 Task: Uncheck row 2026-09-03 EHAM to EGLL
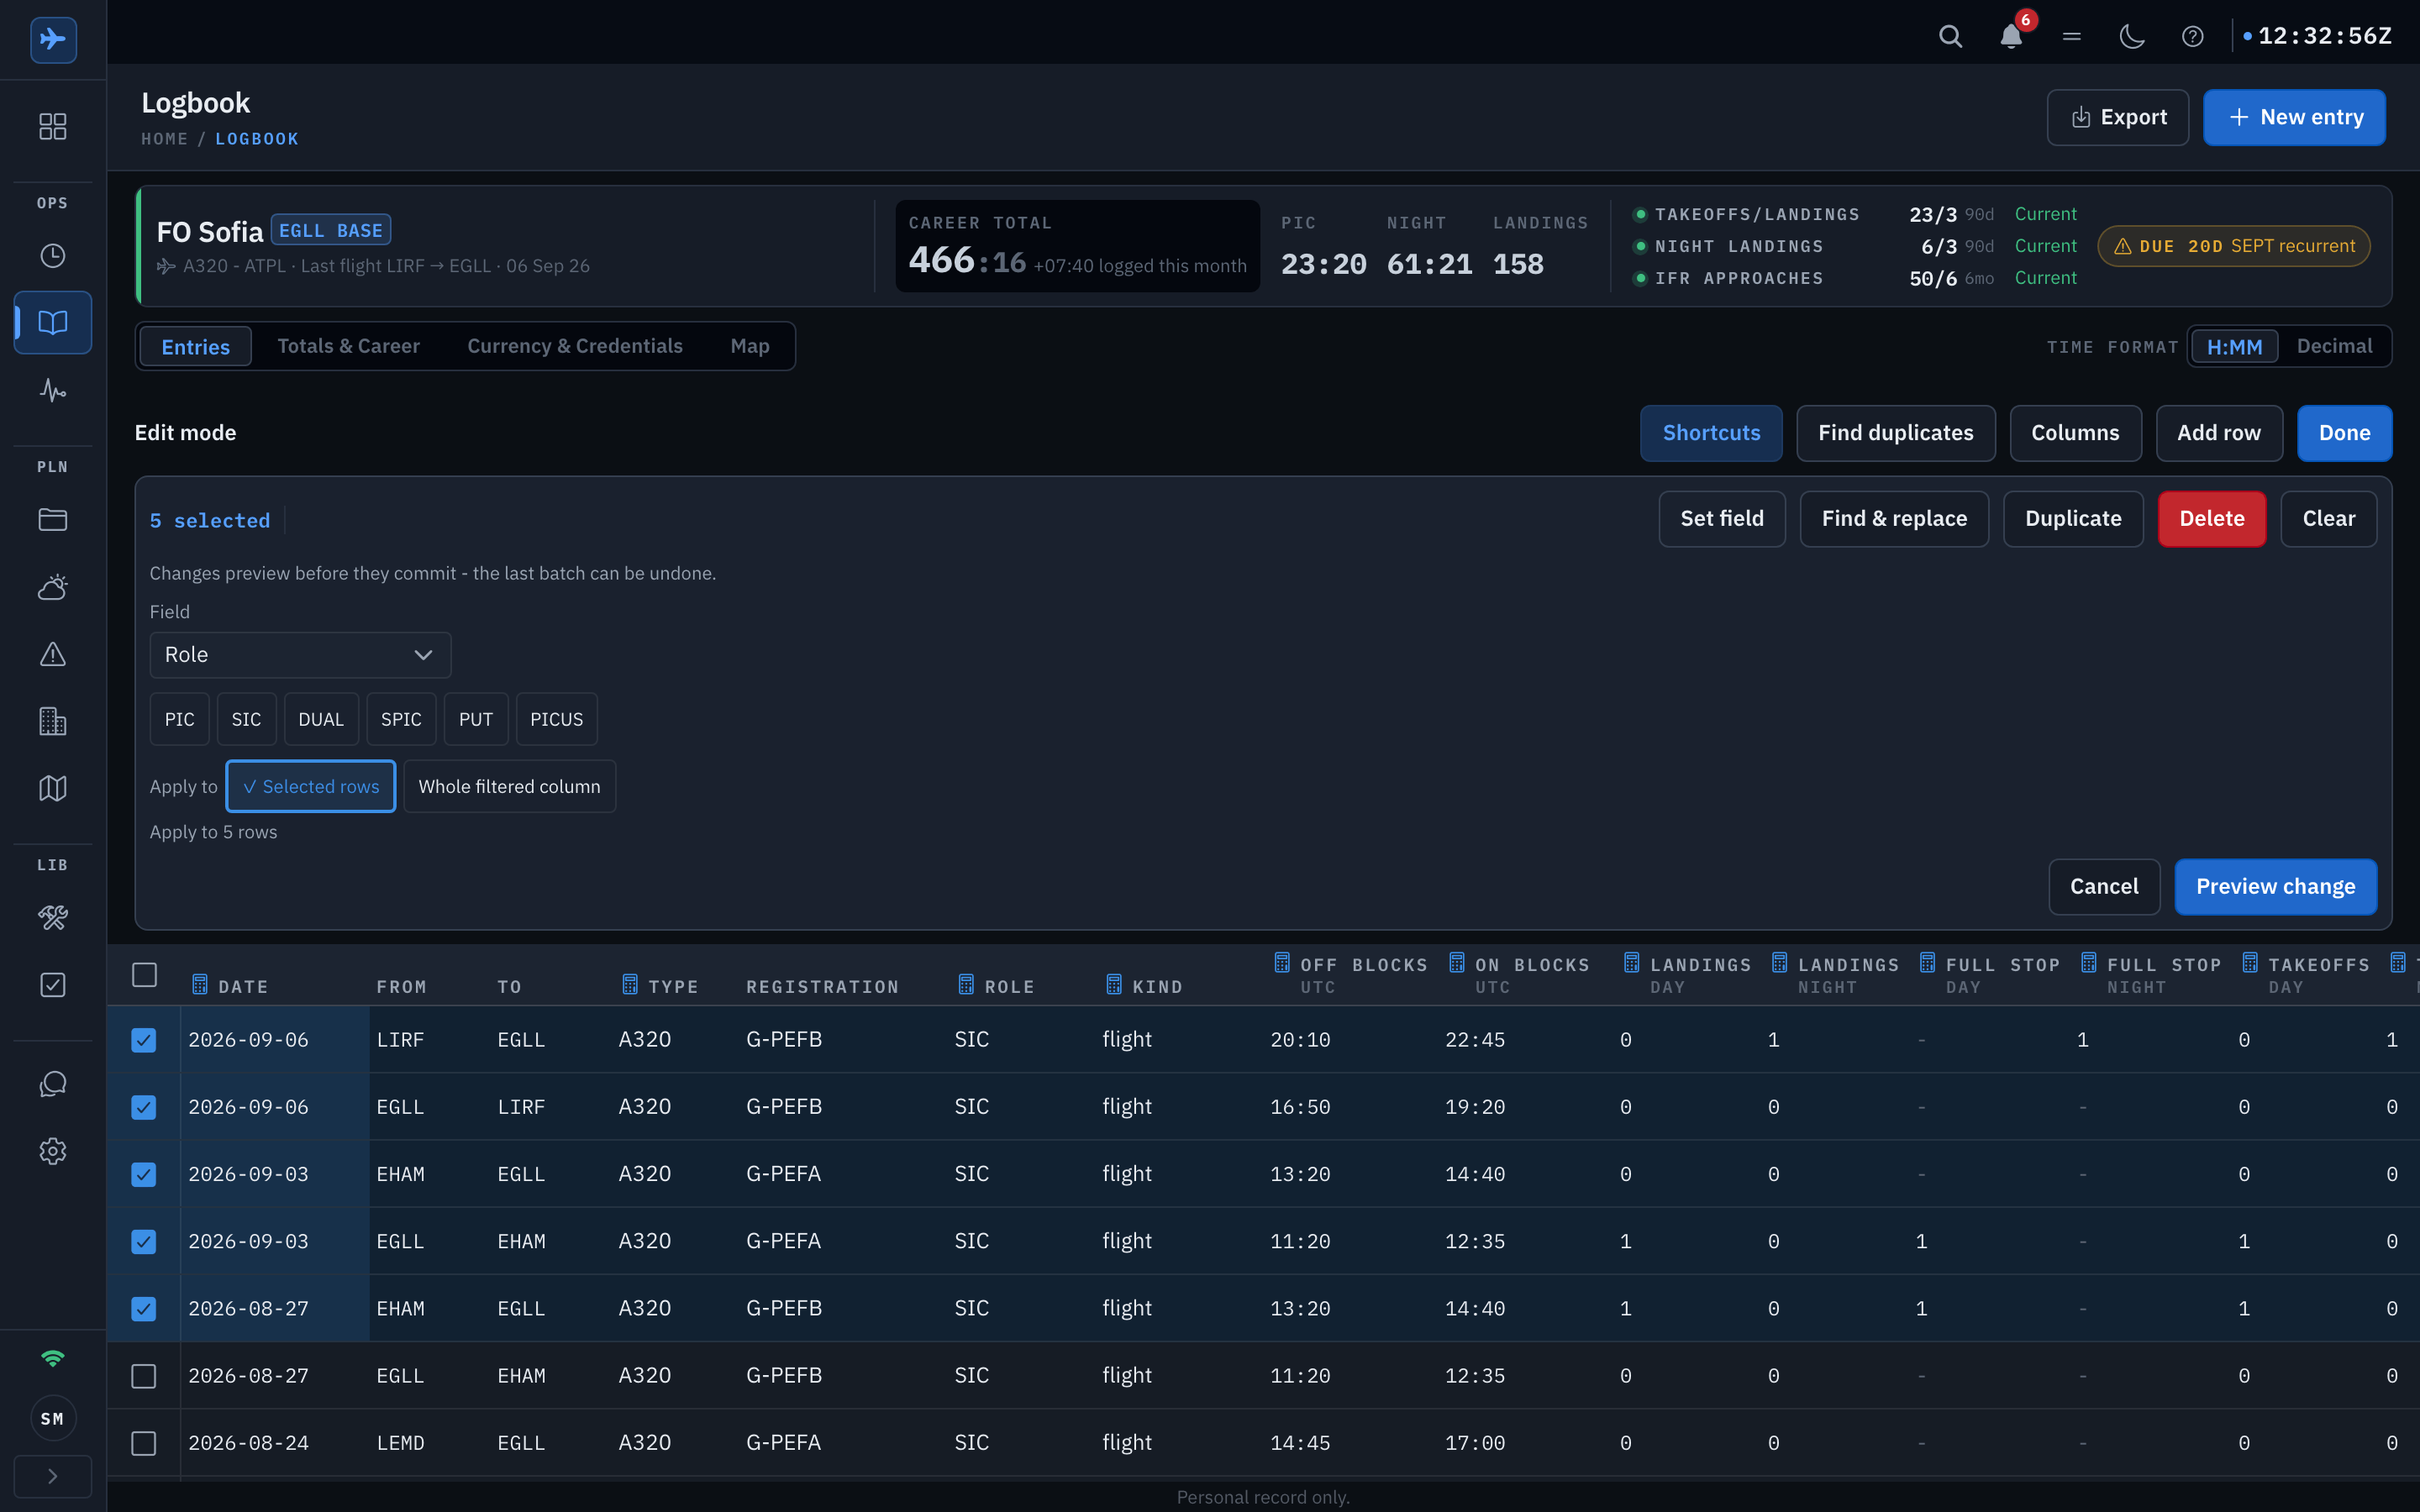pyautogui.click(x=144, y=1174)
